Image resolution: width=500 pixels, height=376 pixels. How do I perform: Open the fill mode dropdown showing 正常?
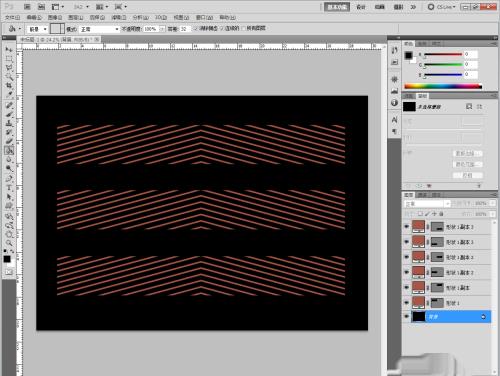(x=99, y=29)
